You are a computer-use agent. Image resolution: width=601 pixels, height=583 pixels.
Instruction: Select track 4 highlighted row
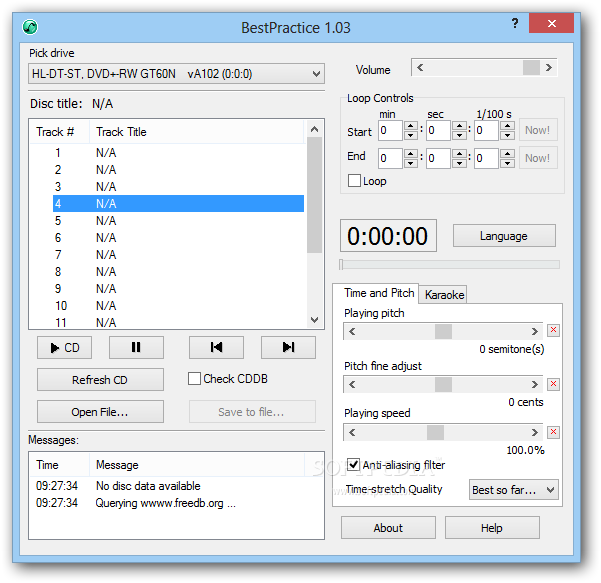point(178,204)
